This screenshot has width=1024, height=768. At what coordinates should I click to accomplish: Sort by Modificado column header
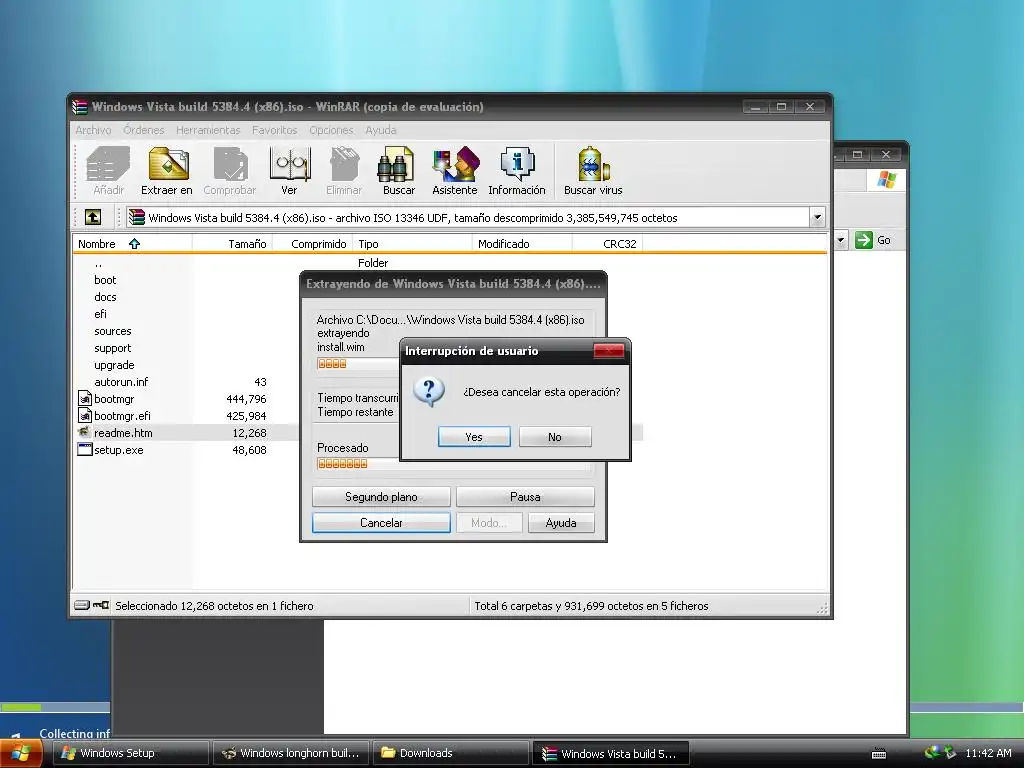[x=522, y=244]
